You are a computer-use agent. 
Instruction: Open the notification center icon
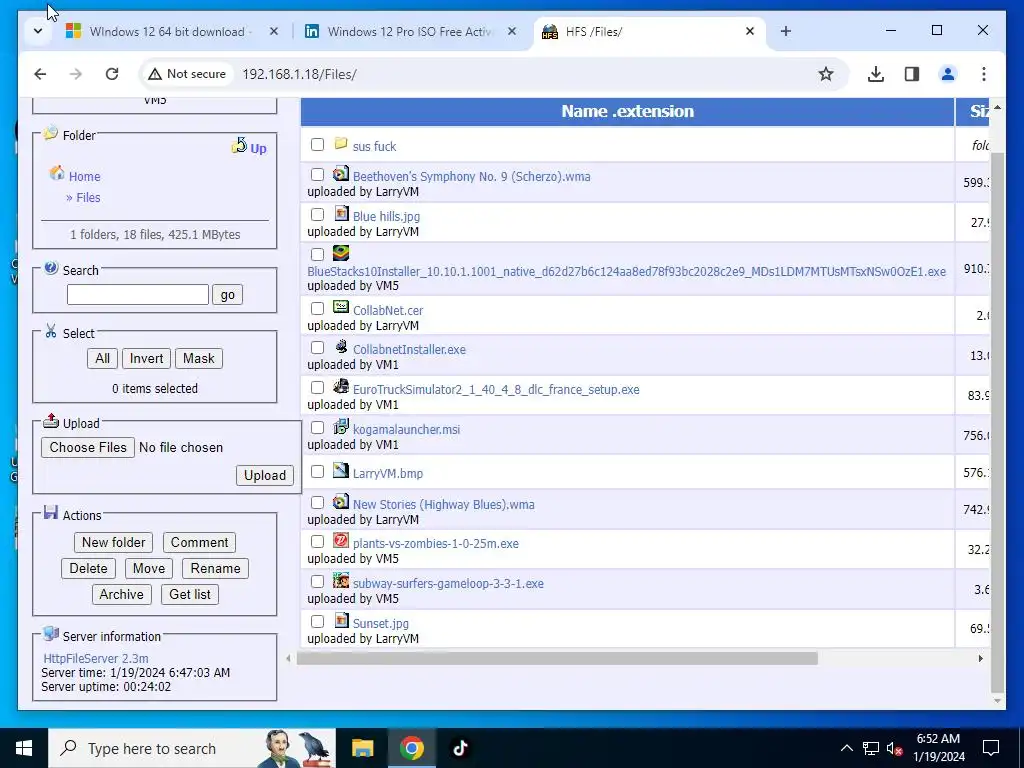point(991,748)
